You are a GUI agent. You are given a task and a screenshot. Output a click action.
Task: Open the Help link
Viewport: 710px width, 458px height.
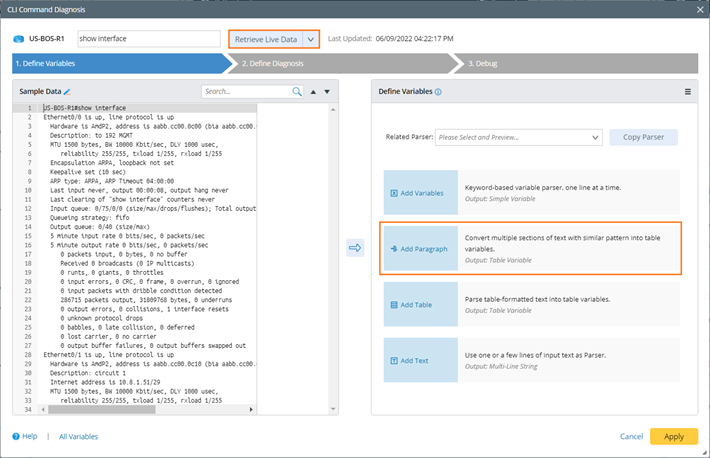coord(29,436)
